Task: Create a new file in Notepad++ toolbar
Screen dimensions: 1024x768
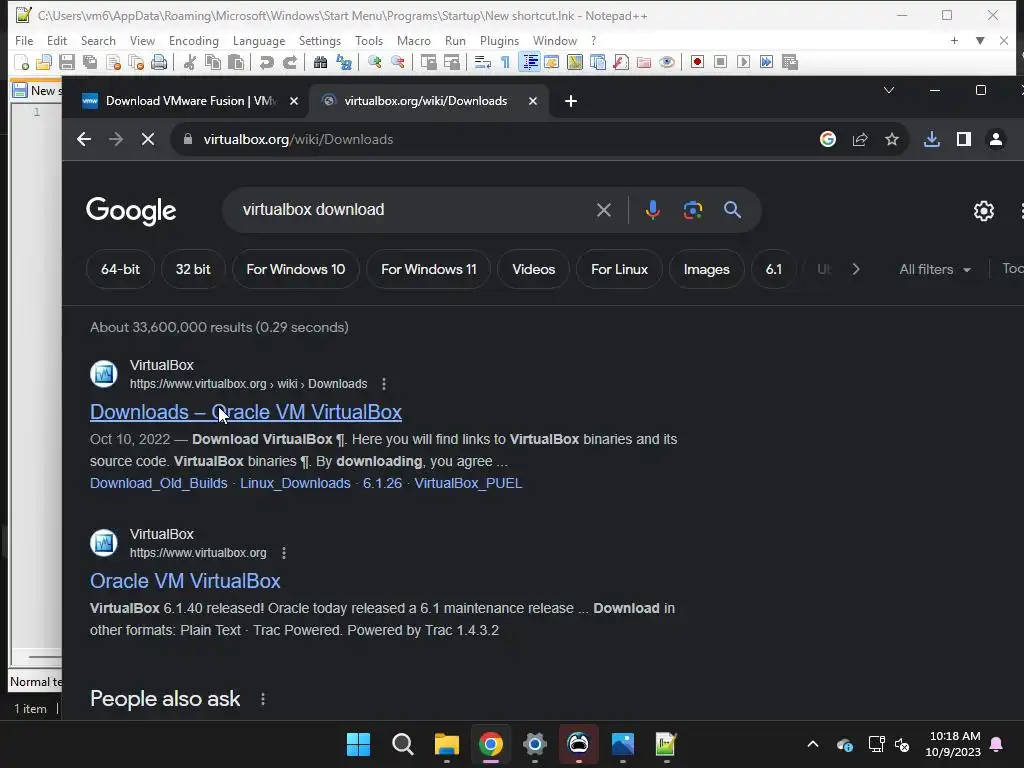Action: coord(22,62)
